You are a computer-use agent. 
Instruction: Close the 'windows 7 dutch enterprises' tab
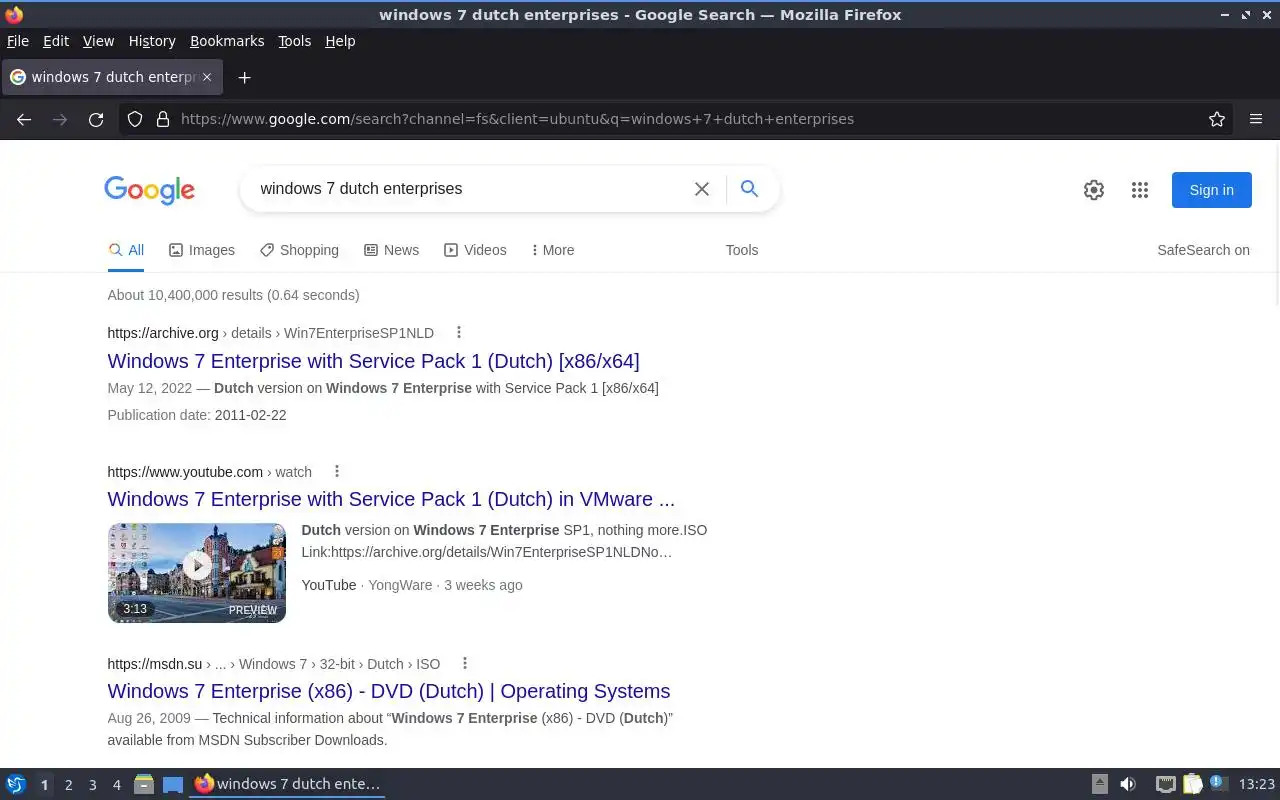[207, 77]
